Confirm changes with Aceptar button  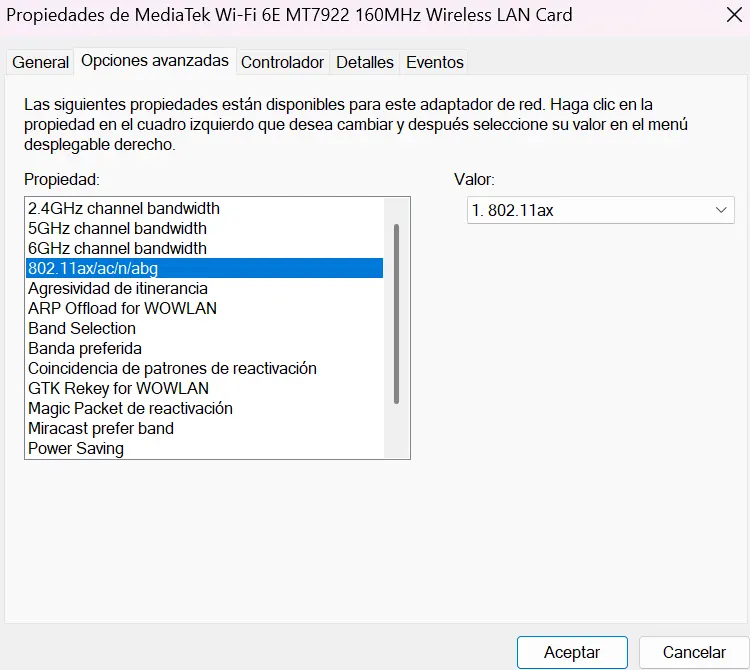572,652
